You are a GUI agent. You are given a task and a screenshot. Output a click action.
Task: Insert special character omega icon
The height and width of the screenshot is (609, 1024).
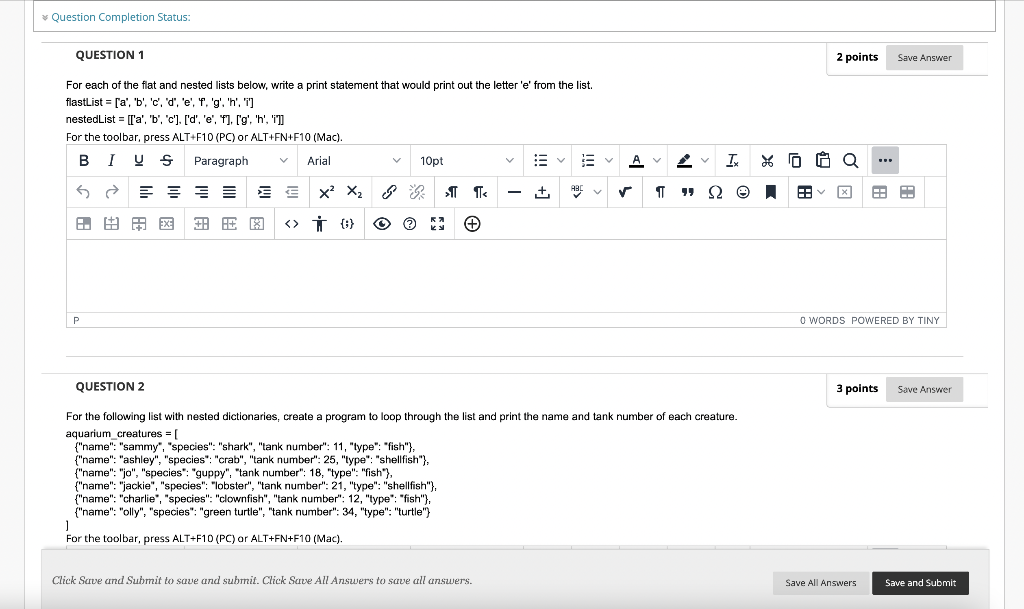[715, 192]
